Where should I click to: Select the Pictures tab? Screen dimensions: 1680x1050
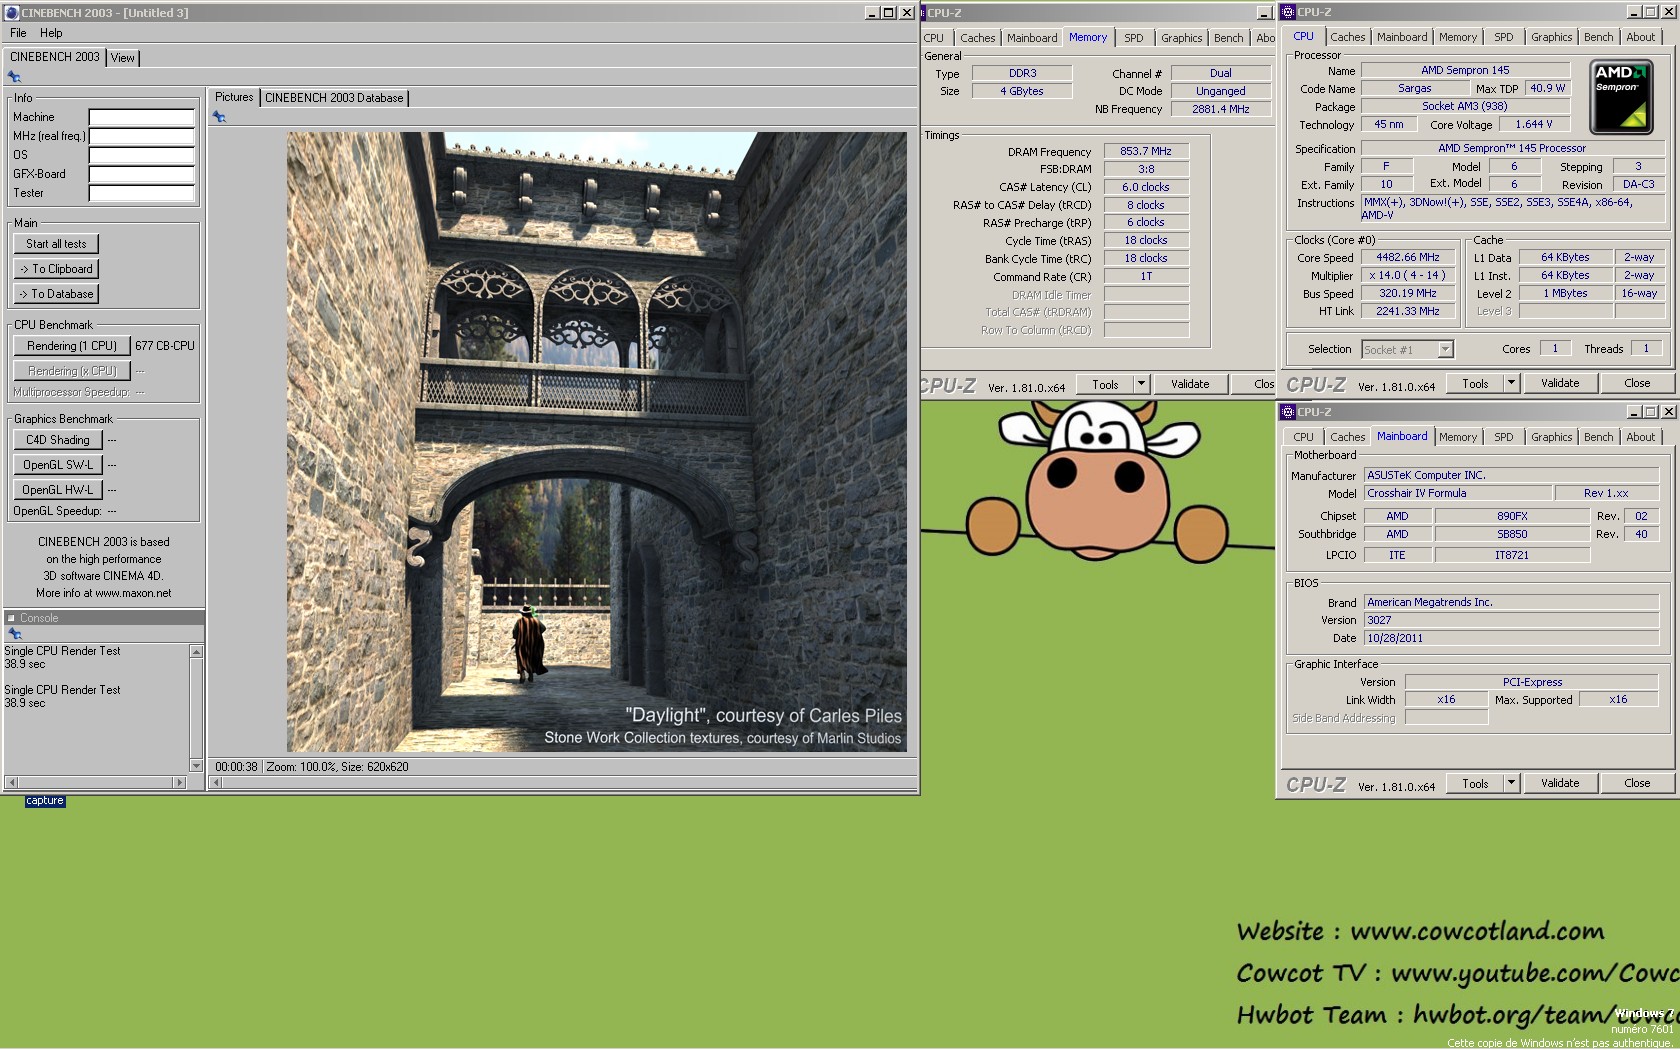point(234,97)
